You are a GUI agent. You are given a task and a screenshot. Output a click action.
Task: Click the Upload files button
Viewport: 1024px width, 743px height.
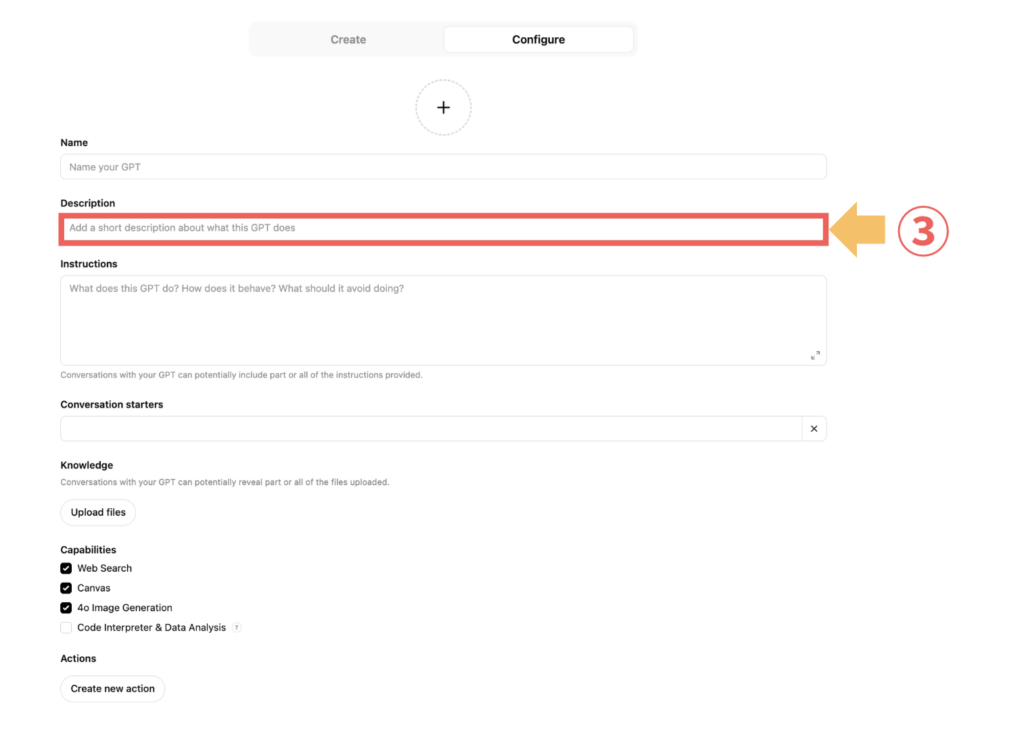[98, 512]
